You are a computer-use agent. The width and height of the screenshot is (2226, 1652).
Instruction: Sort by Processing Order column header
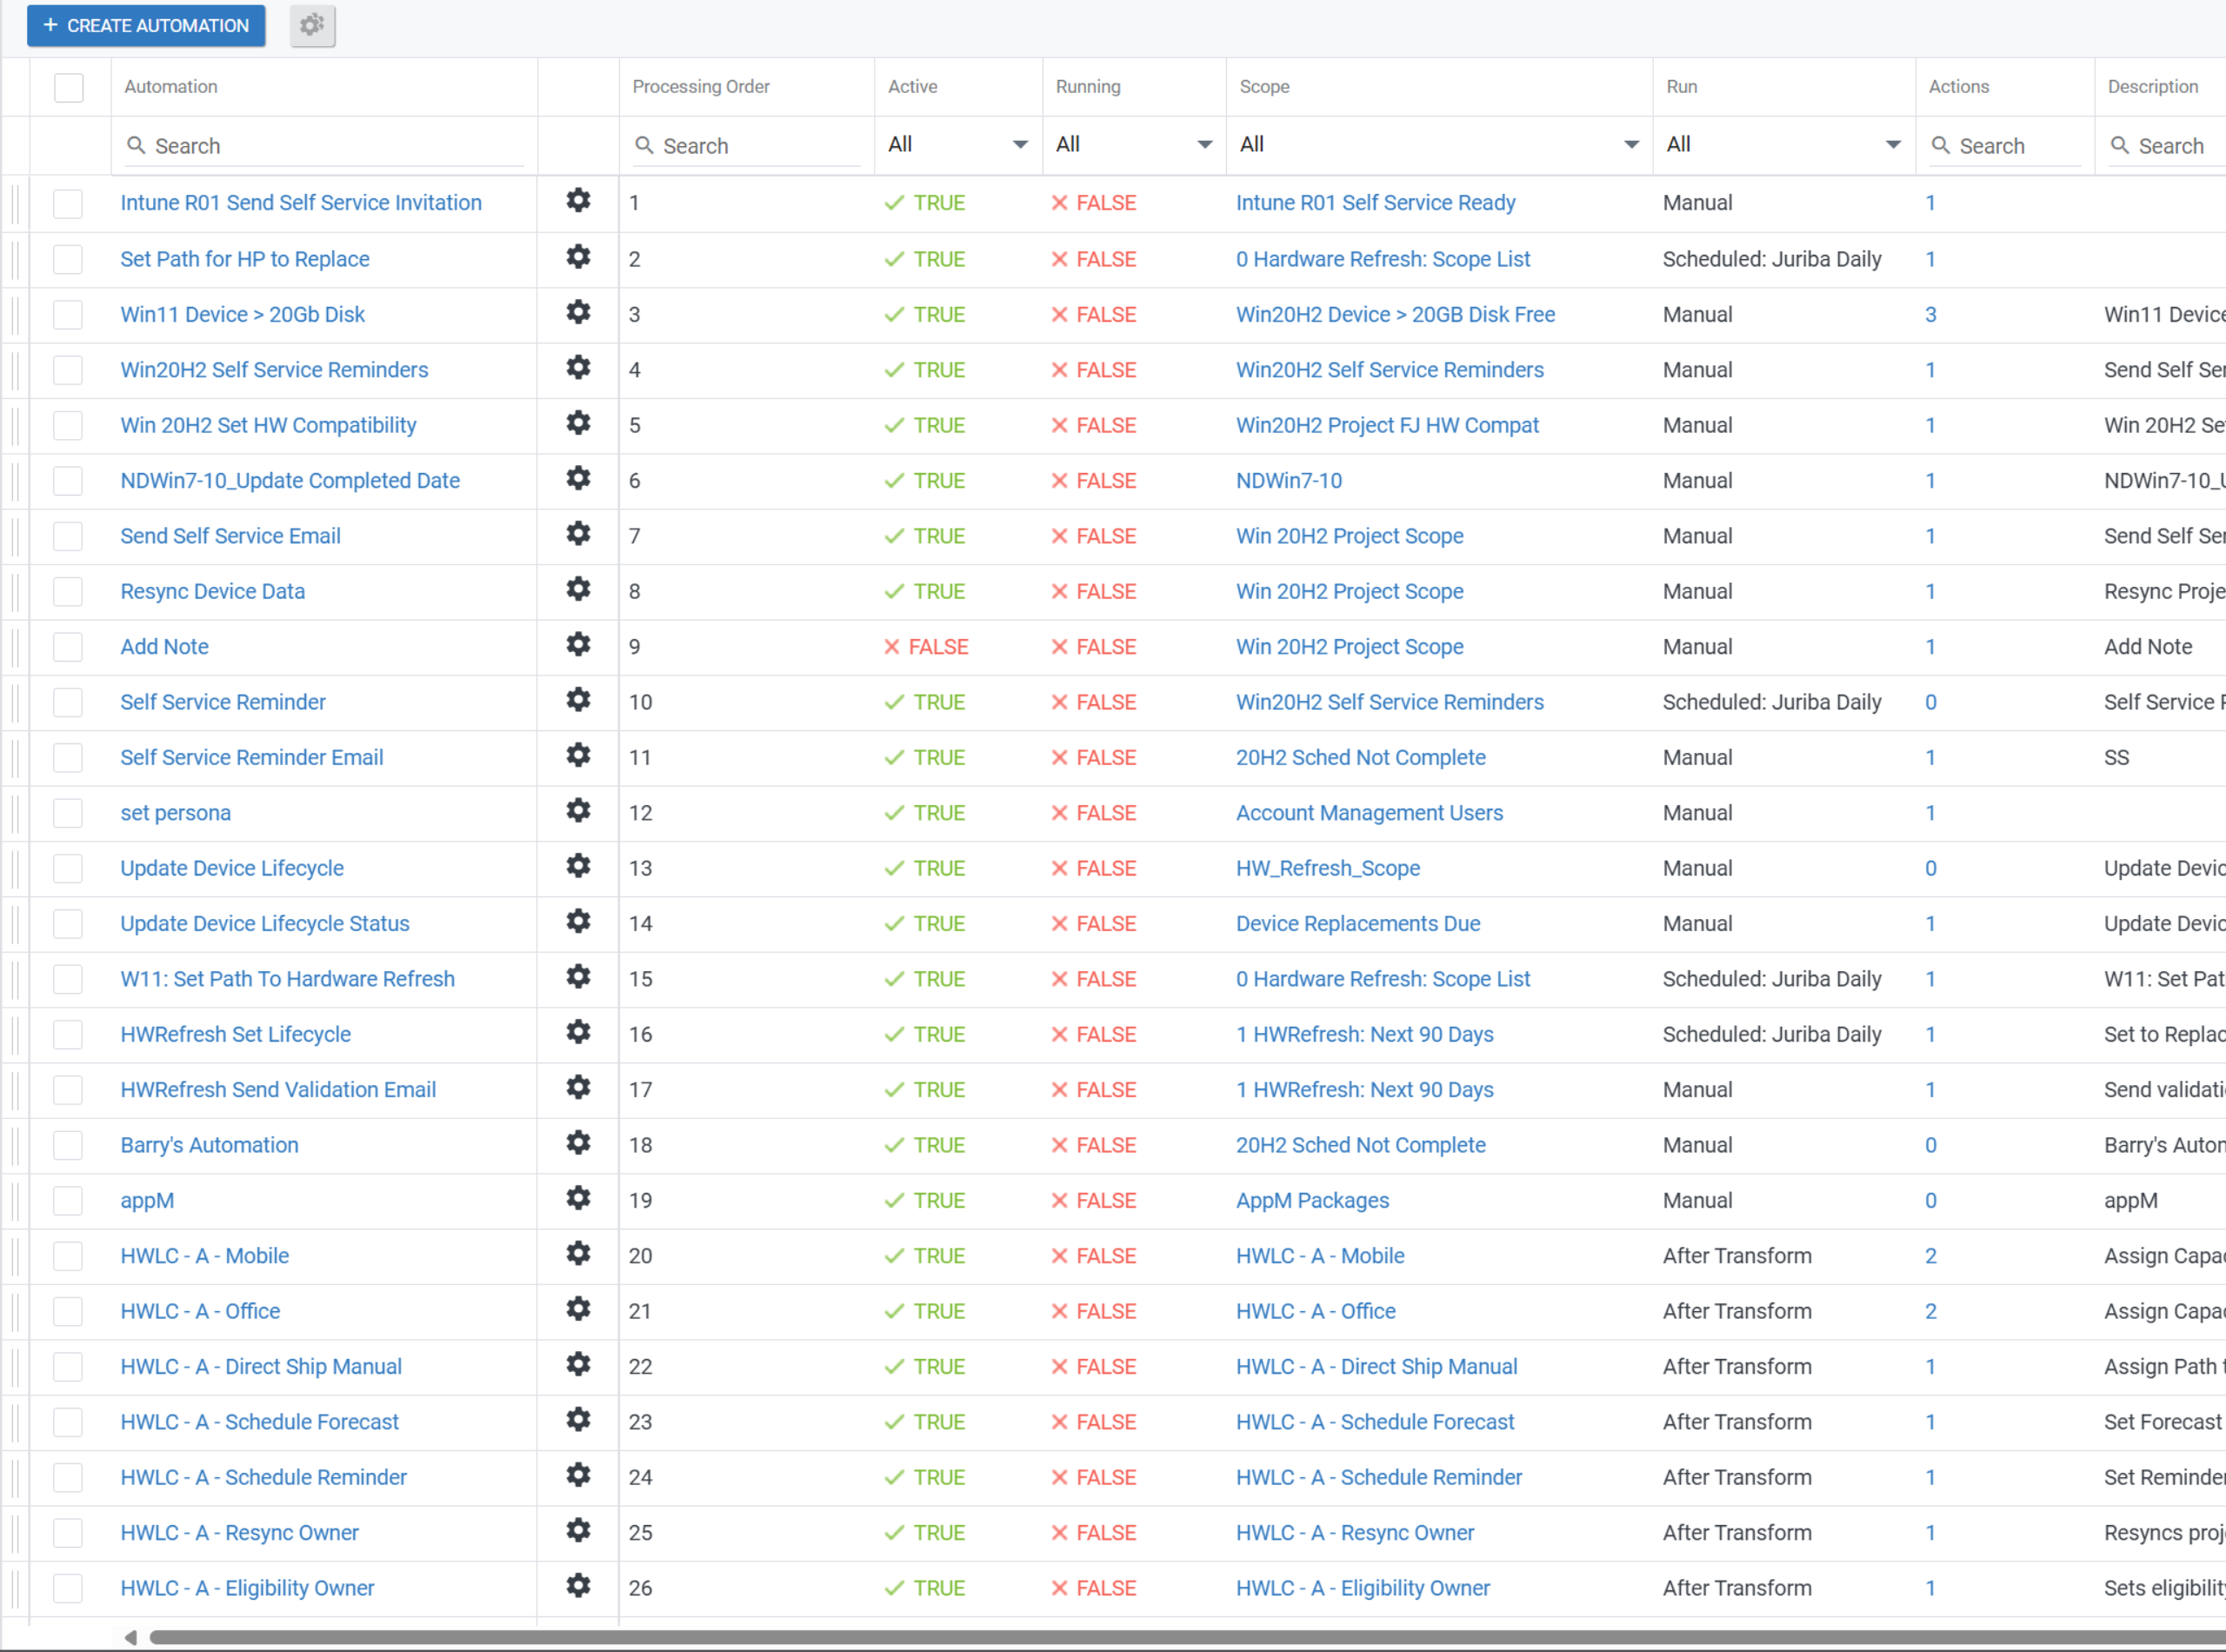coord(701,87)
